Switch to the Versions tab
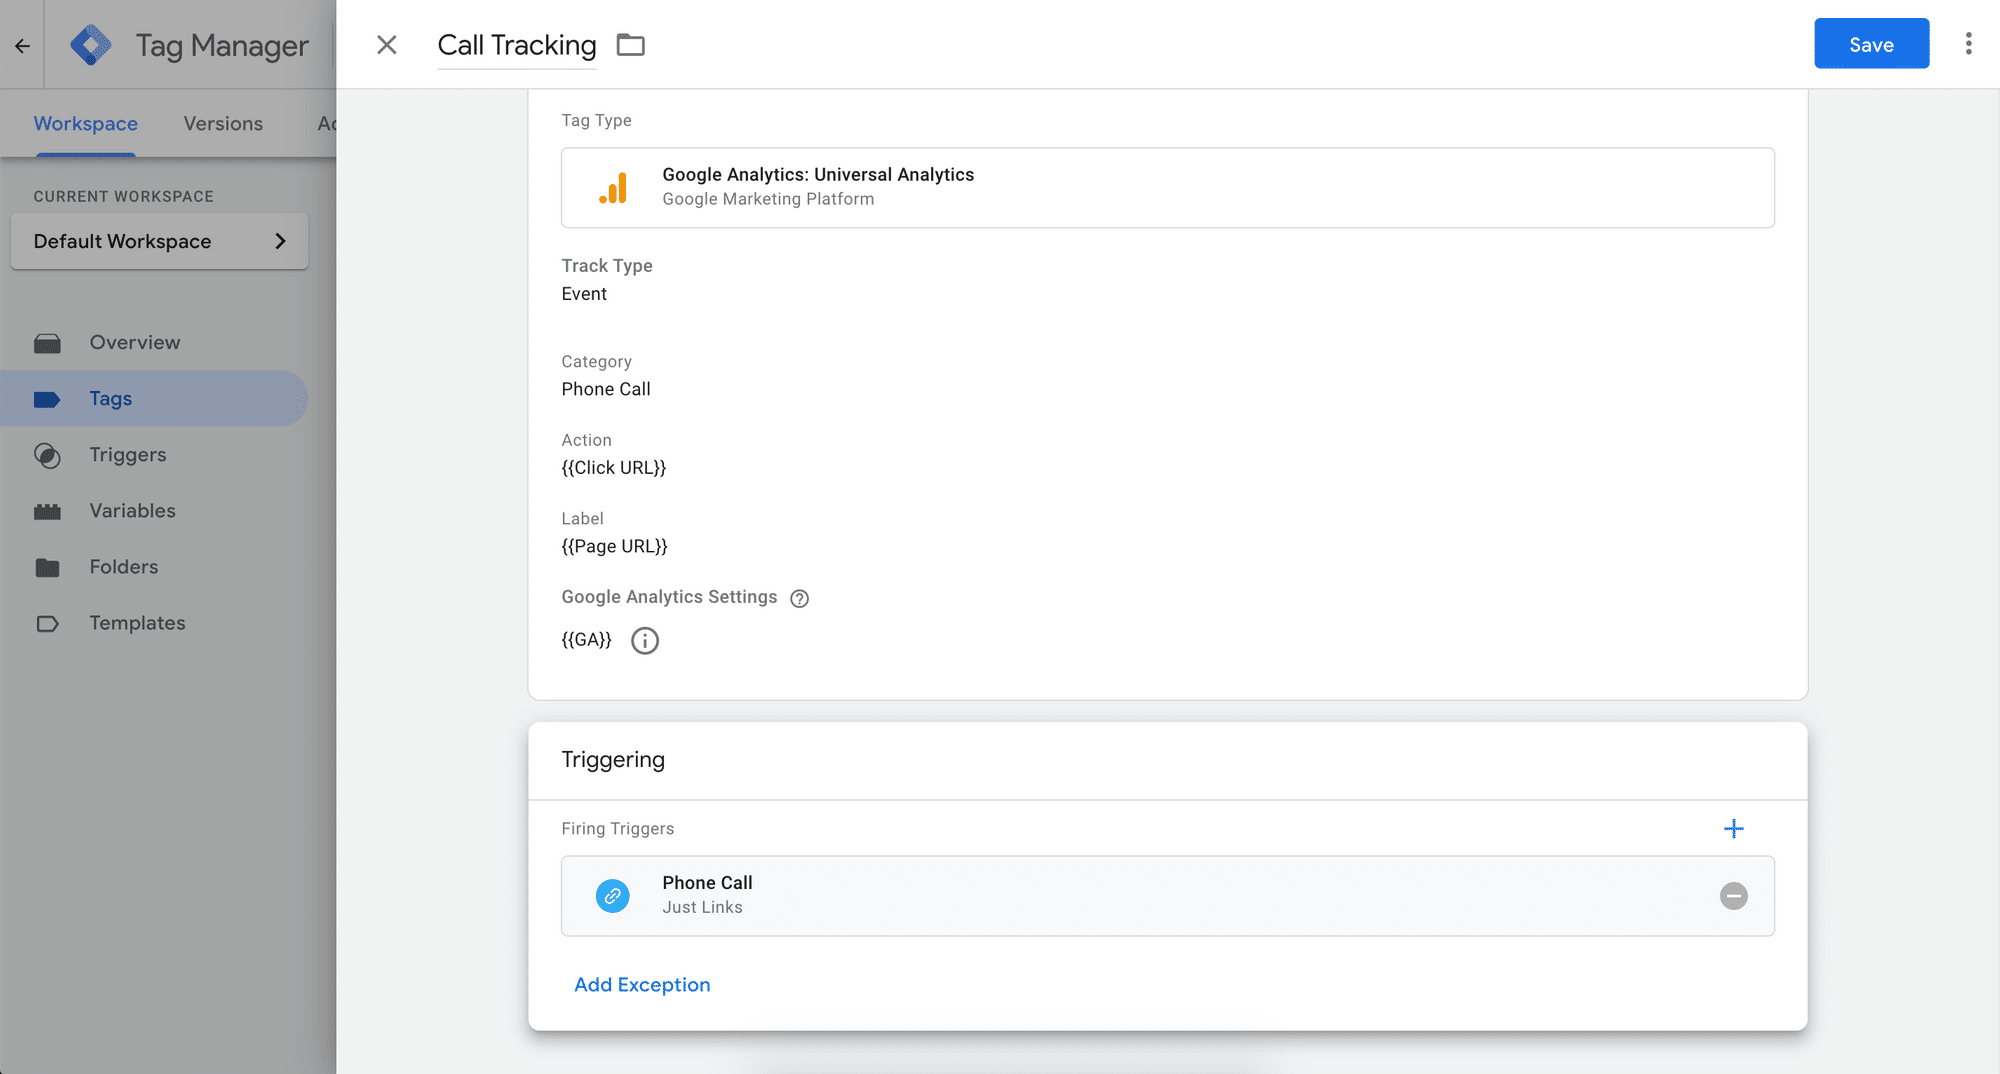This screenshot has width=2000, height=1074. tap(223, 124)
